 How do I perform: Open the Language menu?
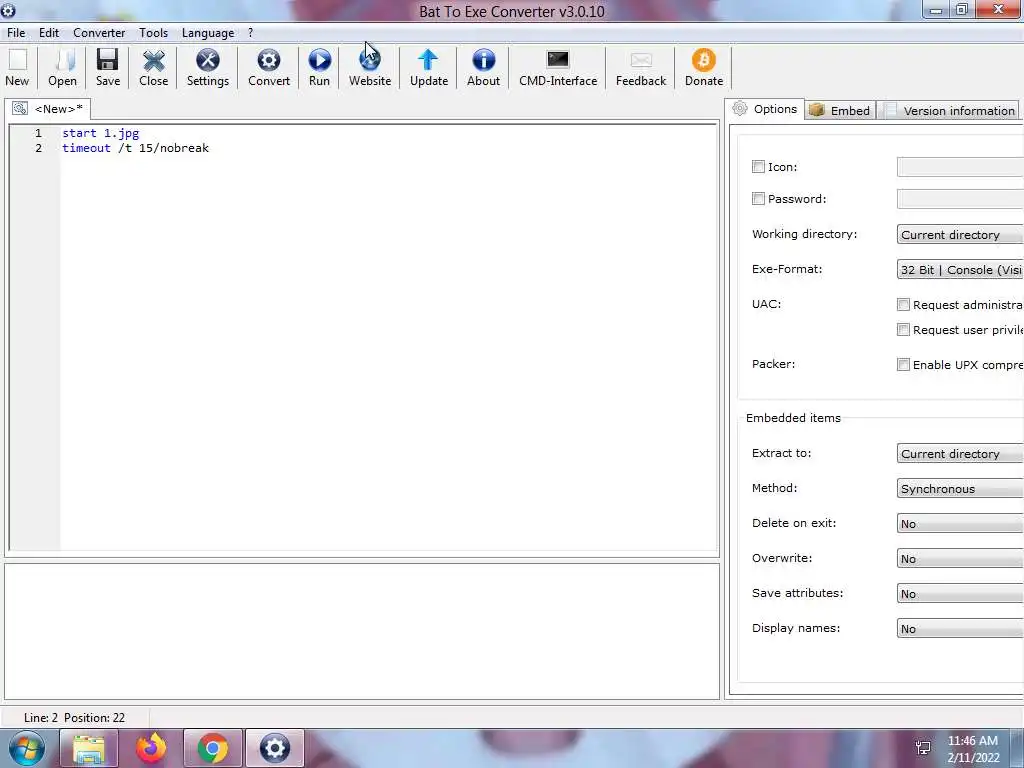click(208, 33)
